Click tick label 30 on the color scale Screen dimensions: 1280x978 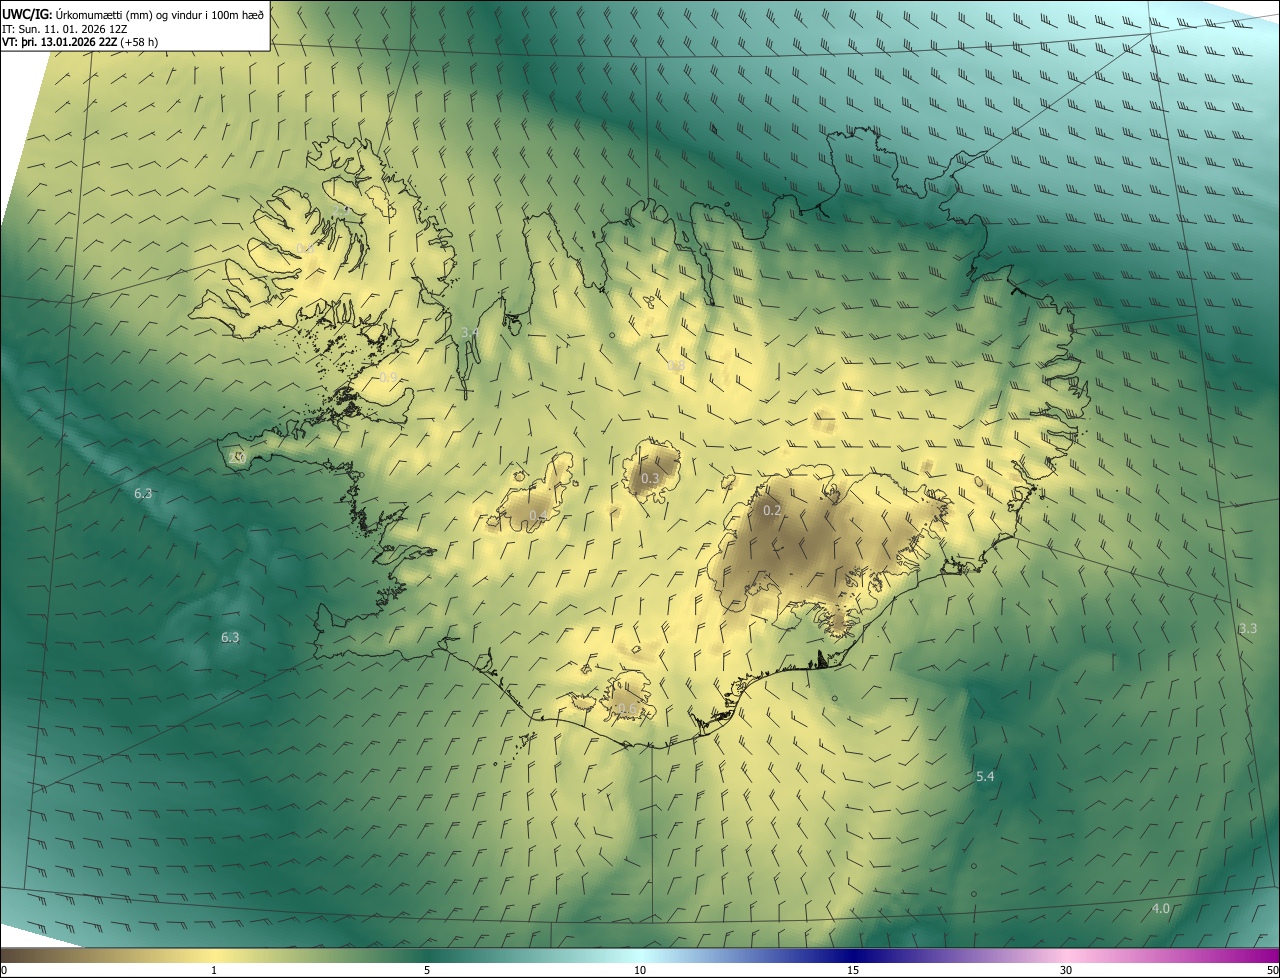pos(1066,970)
